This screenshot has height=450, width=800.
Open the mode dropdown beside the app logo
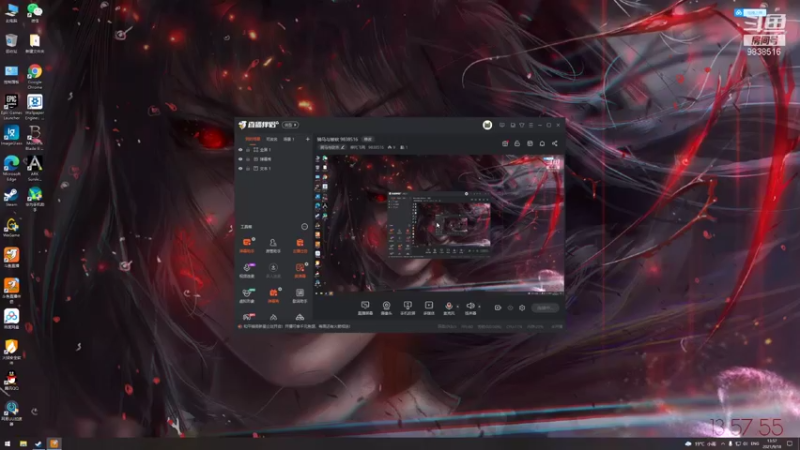[290, 125]
